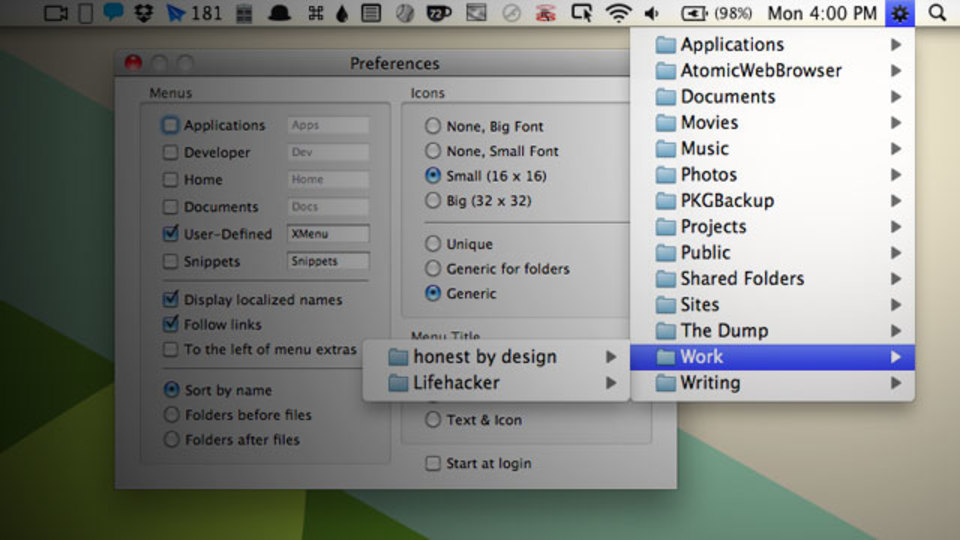Enable the Applications menu checkbox
960x540 pixels.
pyautogui.click(x=170, y=125)
